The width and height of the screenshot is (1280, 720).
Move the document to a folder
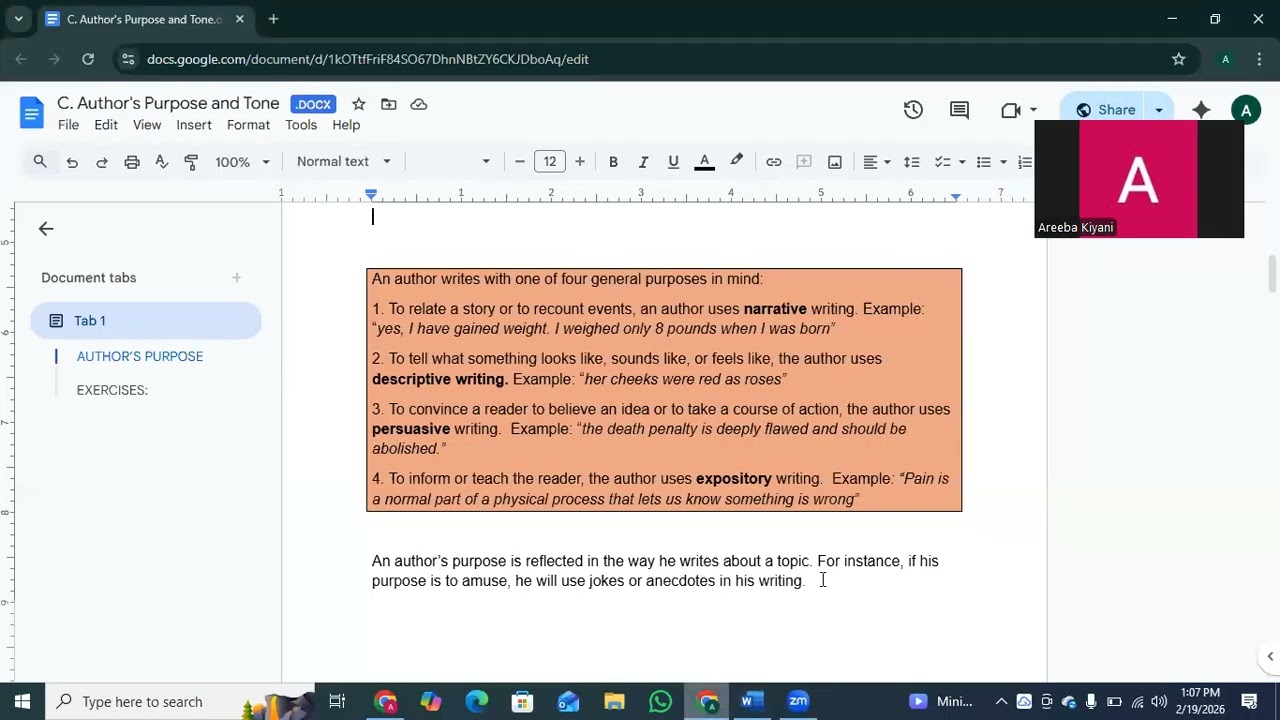pos(389,104)
